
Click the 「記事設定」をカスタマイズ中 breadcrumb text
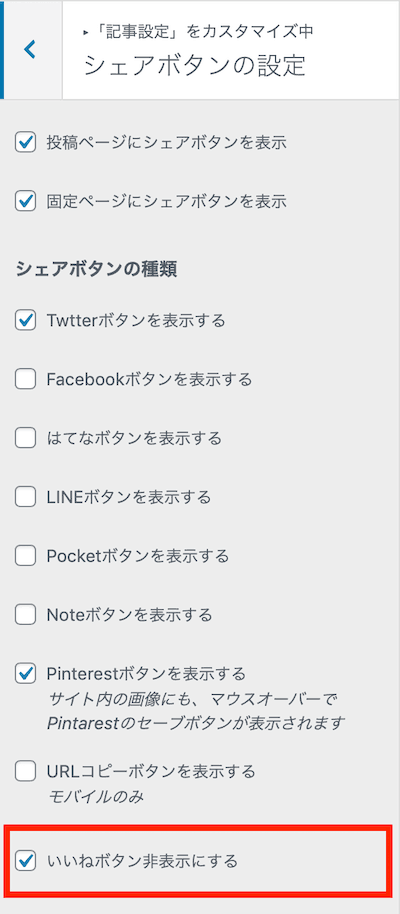pyautogui.click(x=199, y=31)
